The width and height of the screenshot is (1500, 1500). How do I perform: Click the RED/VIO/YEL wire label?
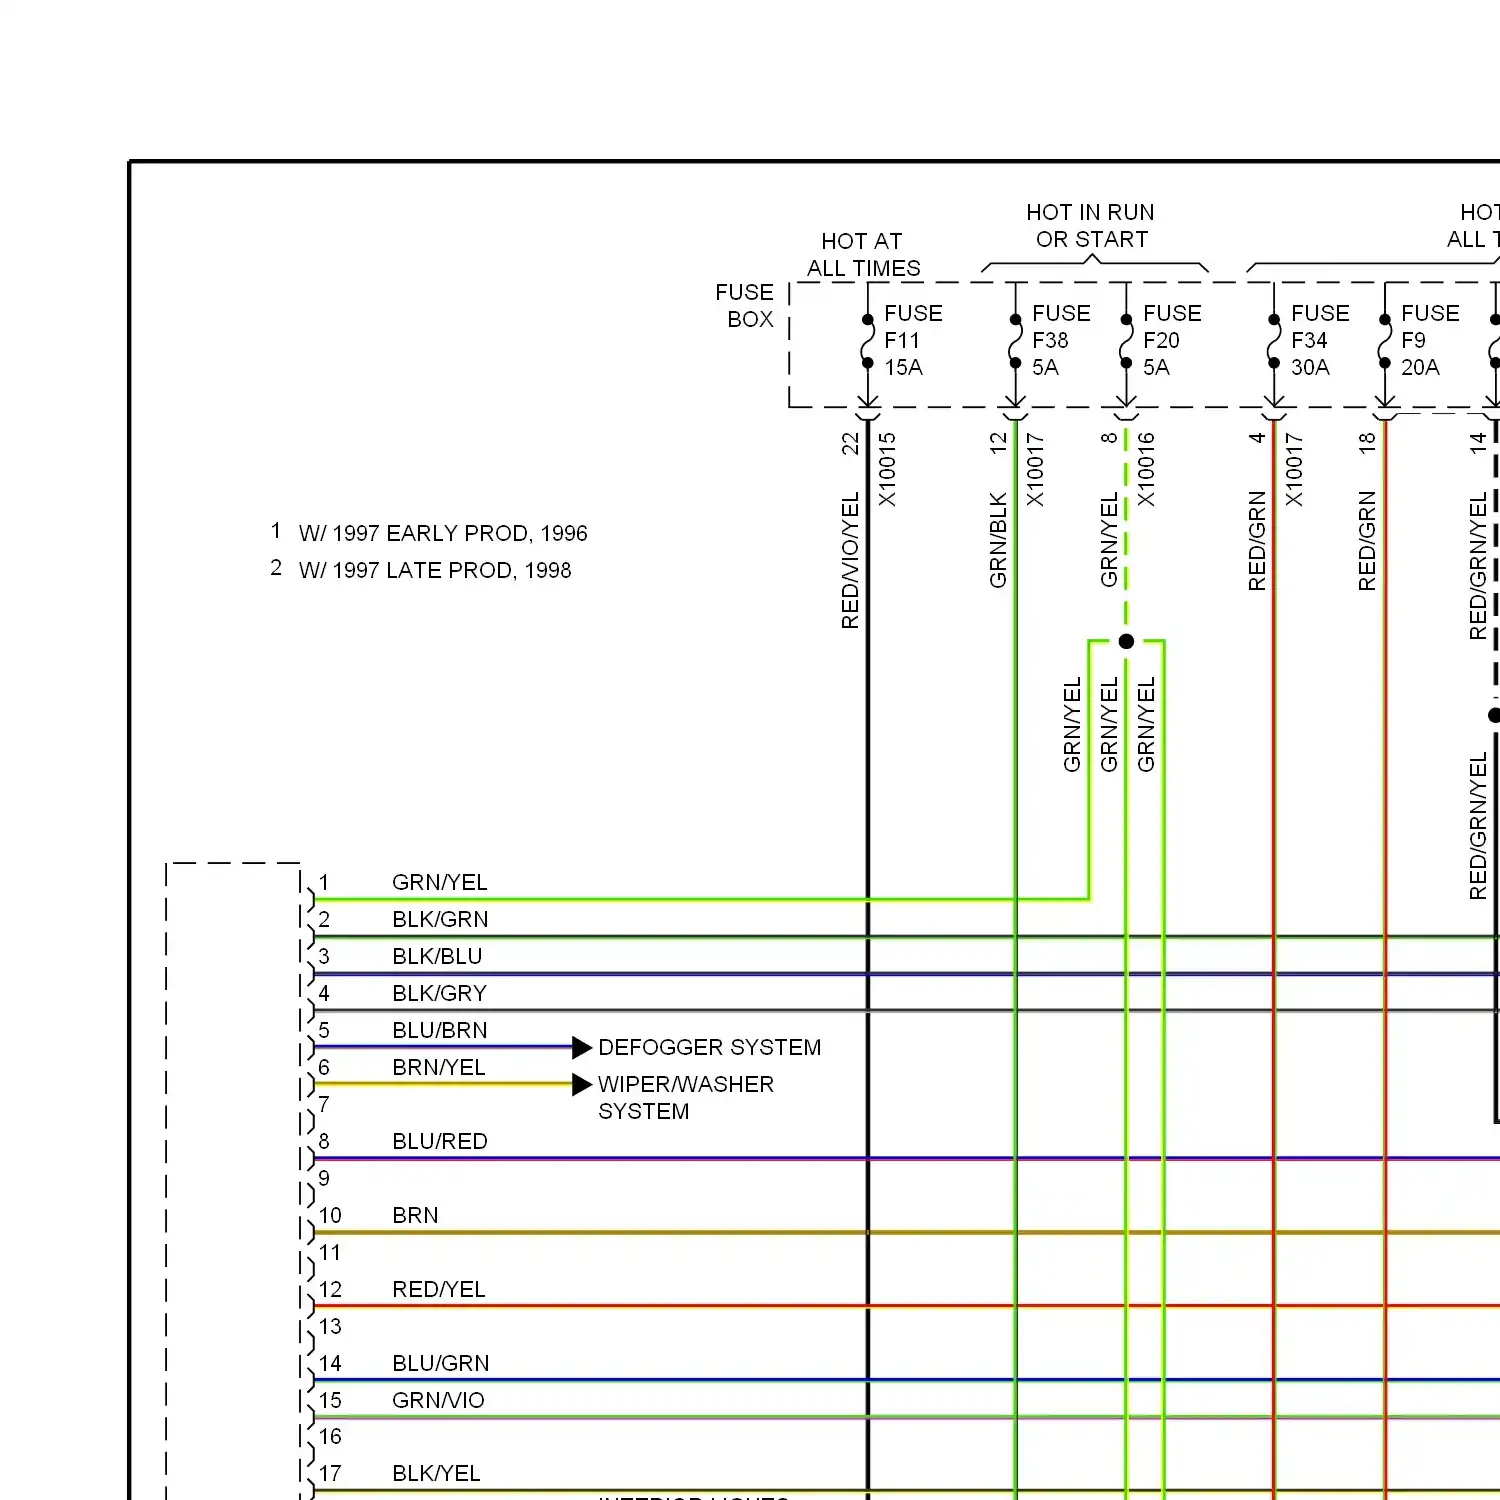coord(850,560)
